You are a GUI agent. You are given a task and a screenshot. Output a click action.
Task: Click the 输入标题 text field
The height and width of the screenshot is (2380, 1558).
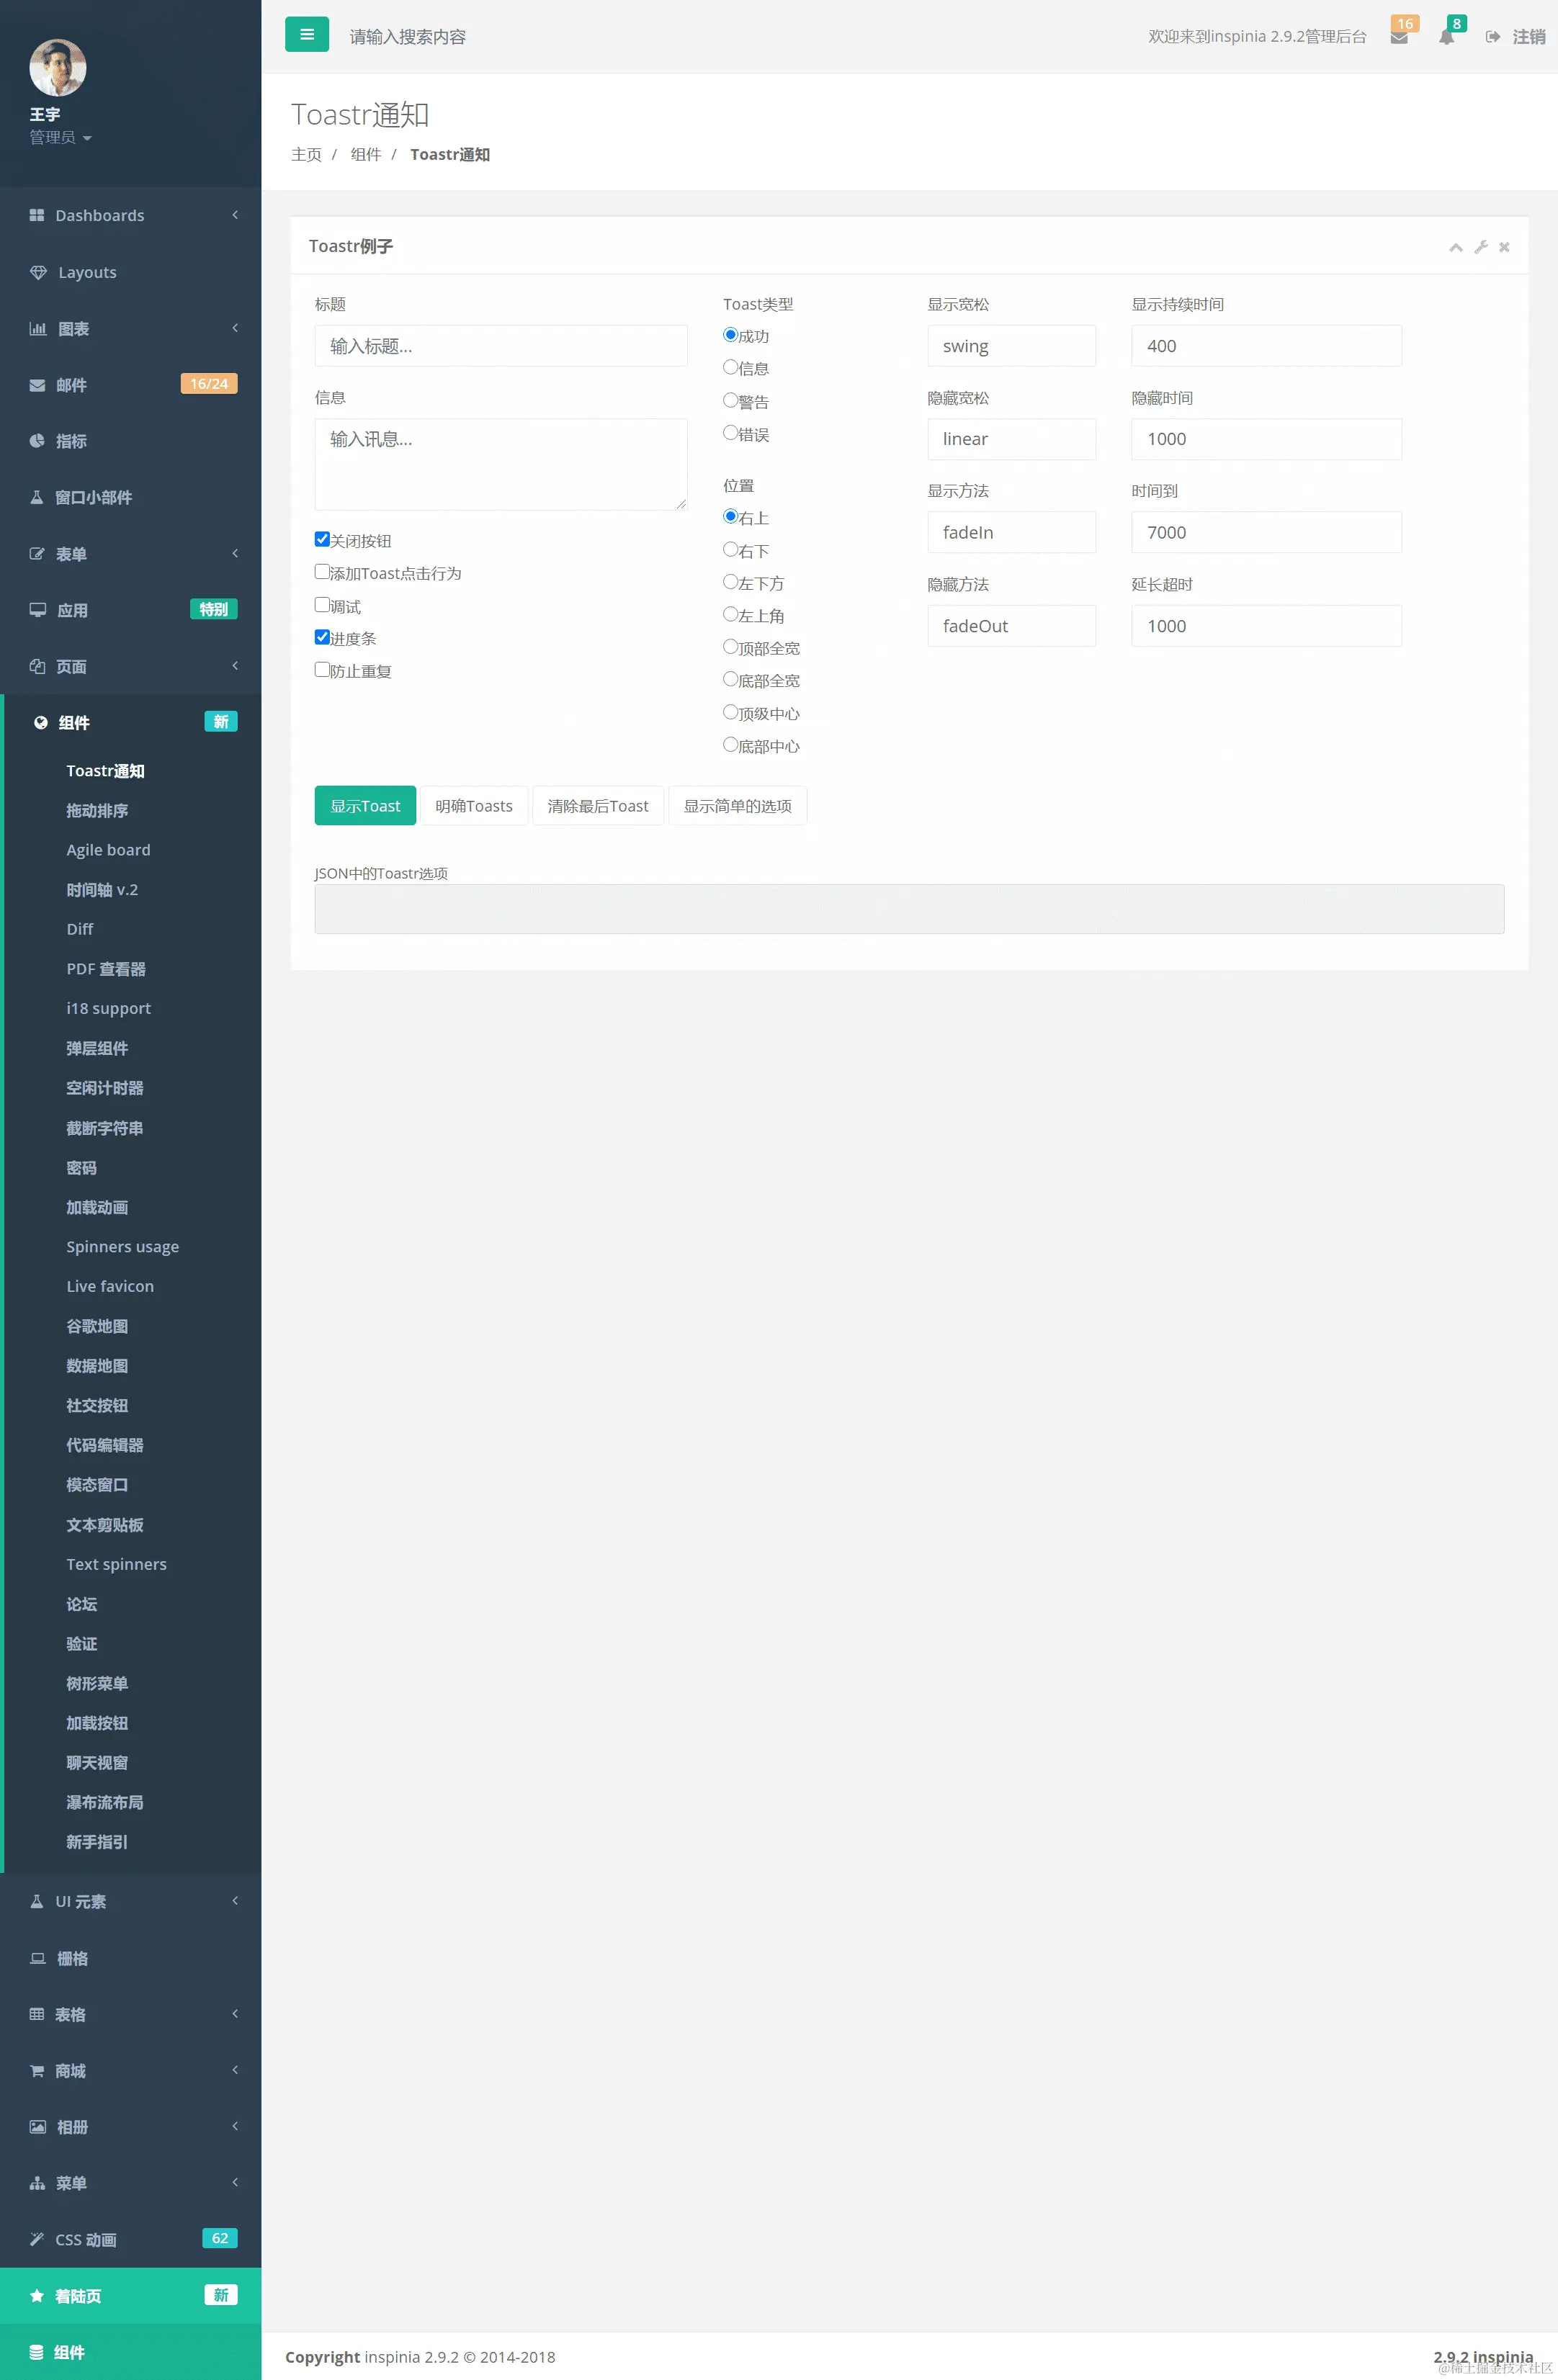coord(500,346)
